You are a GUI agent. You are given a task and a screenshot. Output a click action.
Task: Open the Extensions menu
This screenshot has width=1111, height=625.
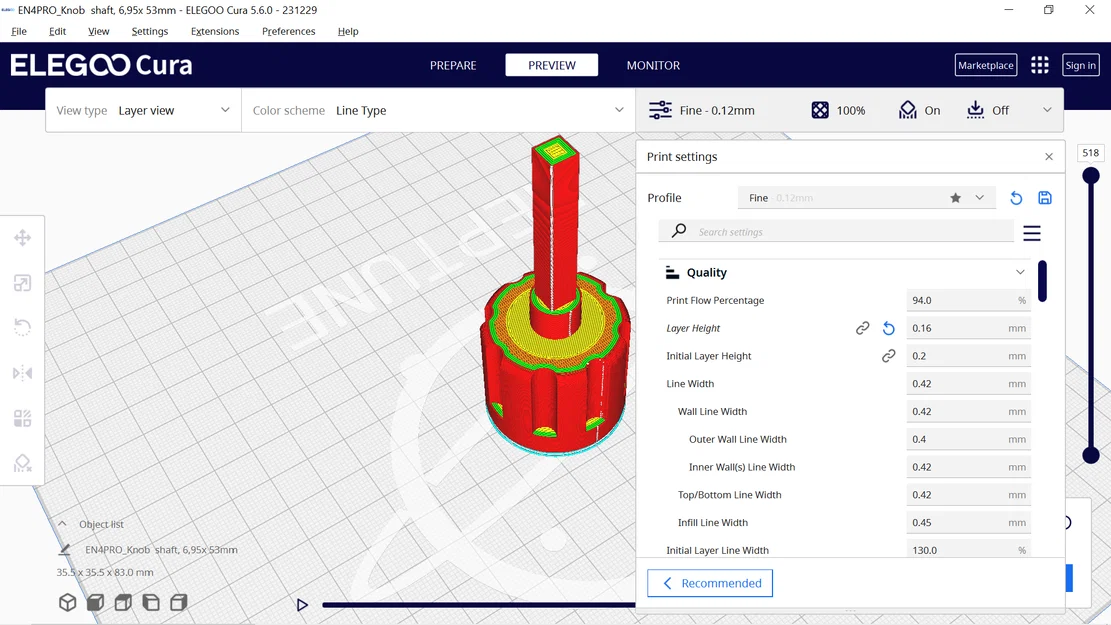click(215, 31)
